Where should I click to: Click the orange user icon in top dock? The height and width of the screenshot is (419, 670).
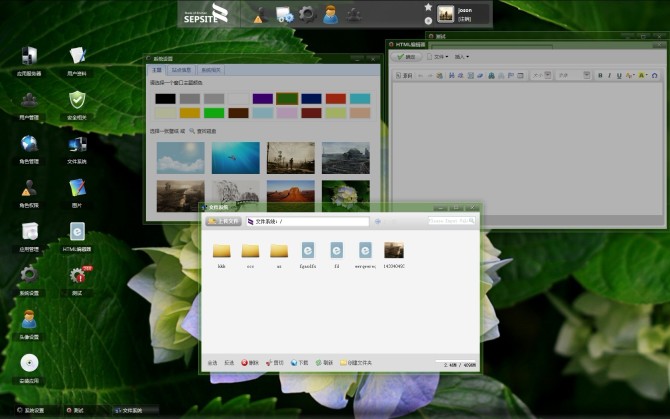click(331, 14)
